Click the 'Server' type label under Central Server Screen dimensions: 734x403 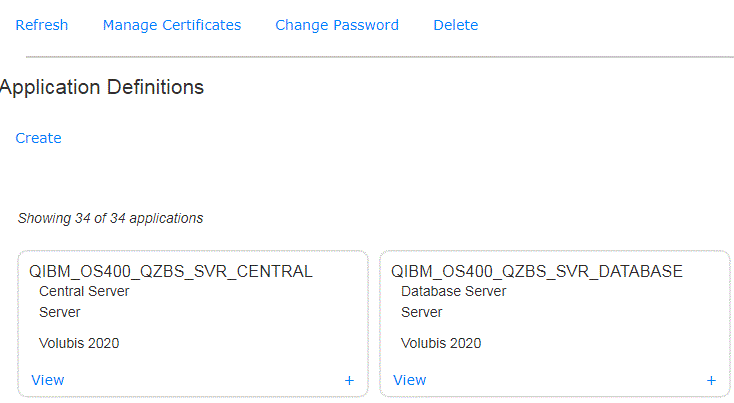[60, 312]
